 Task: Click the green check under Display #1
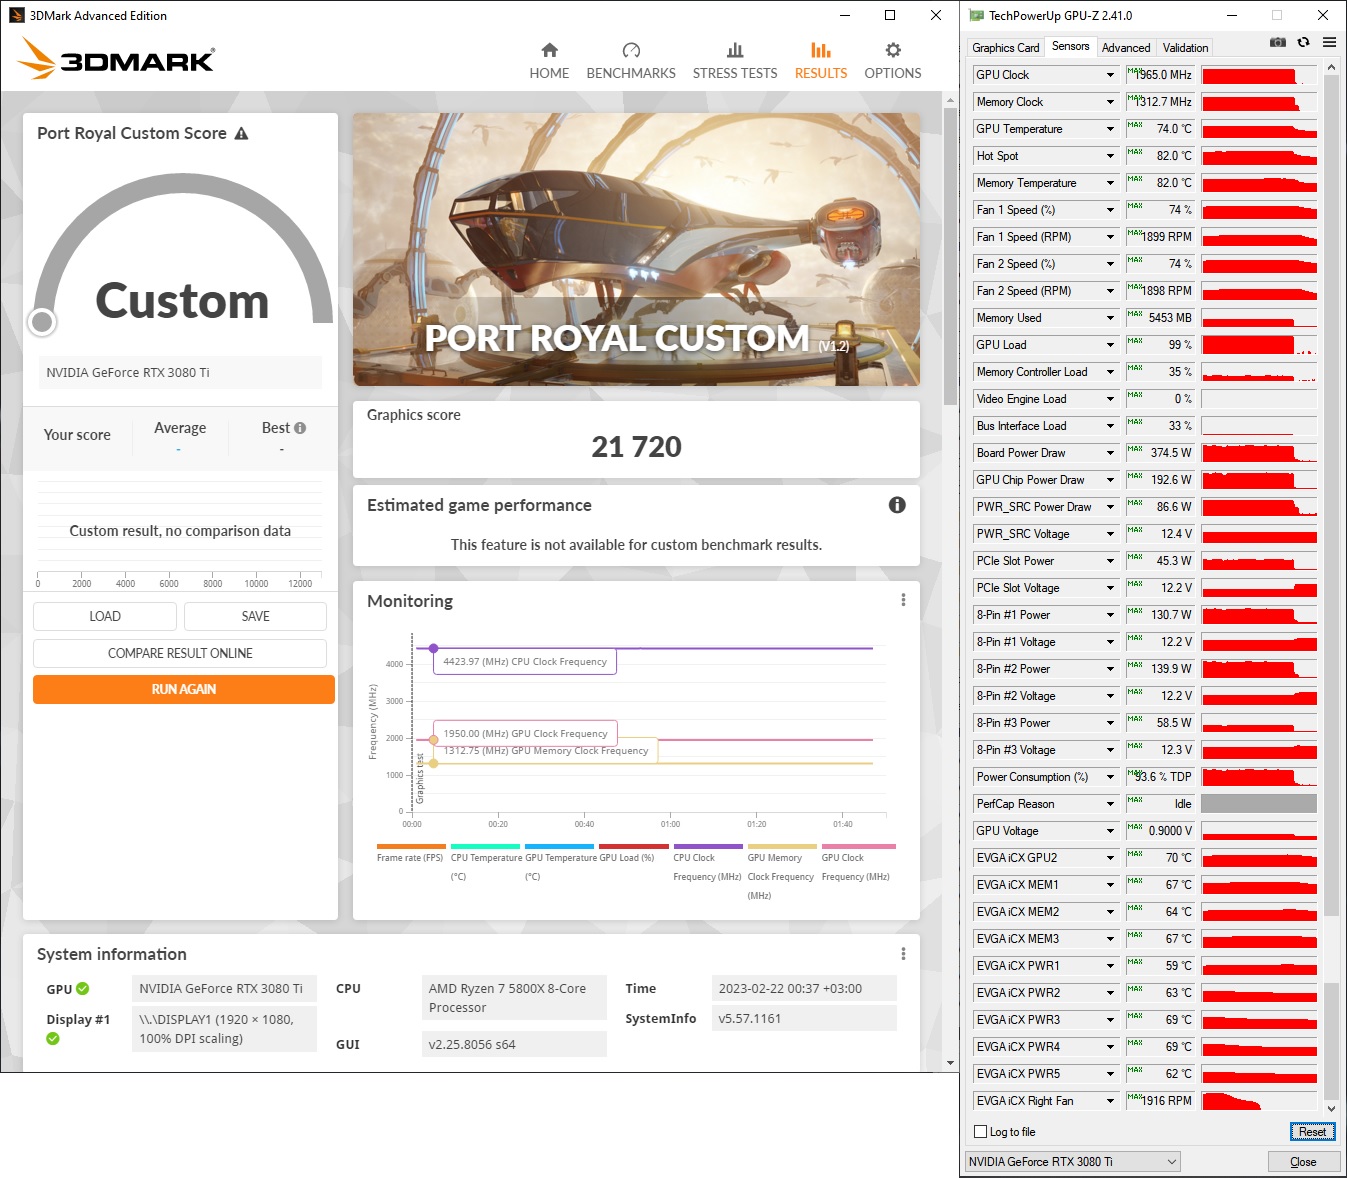[53, 1039]
